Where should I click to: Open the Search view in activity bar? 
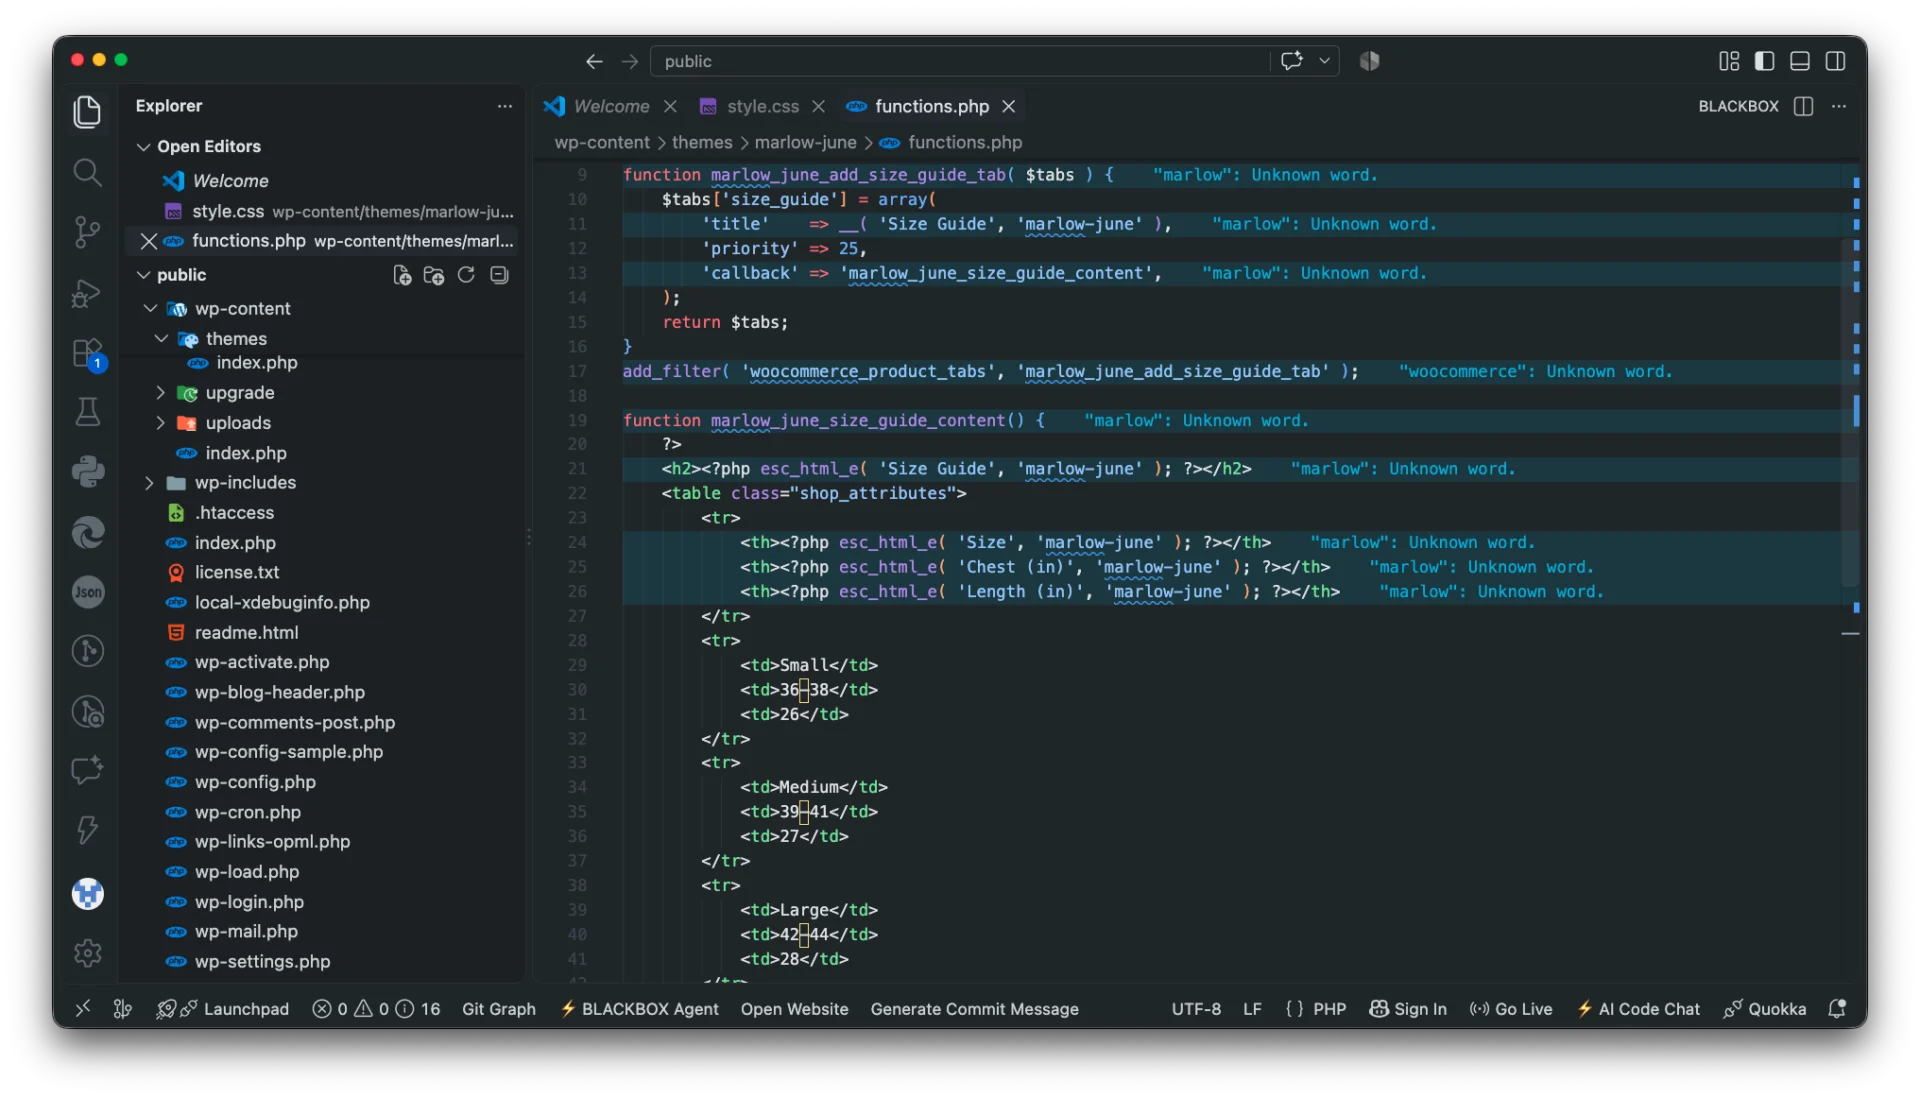(88, 172)
